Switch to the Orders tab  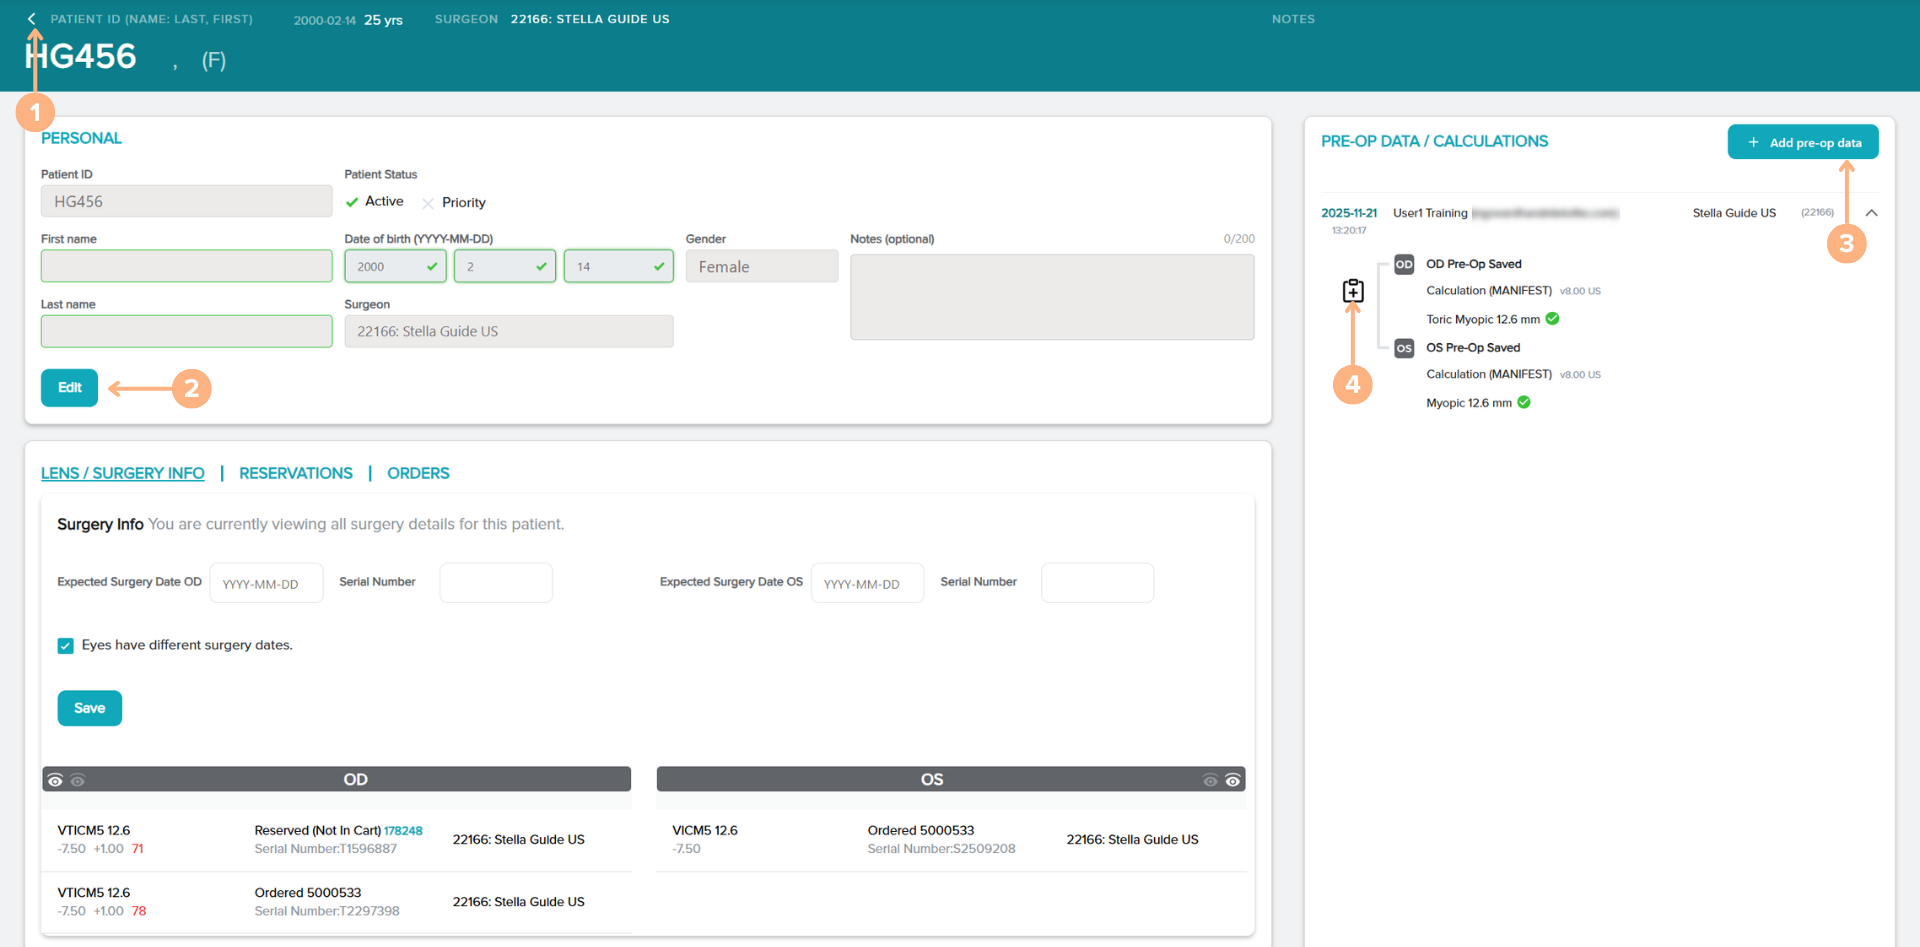(418, 473)
